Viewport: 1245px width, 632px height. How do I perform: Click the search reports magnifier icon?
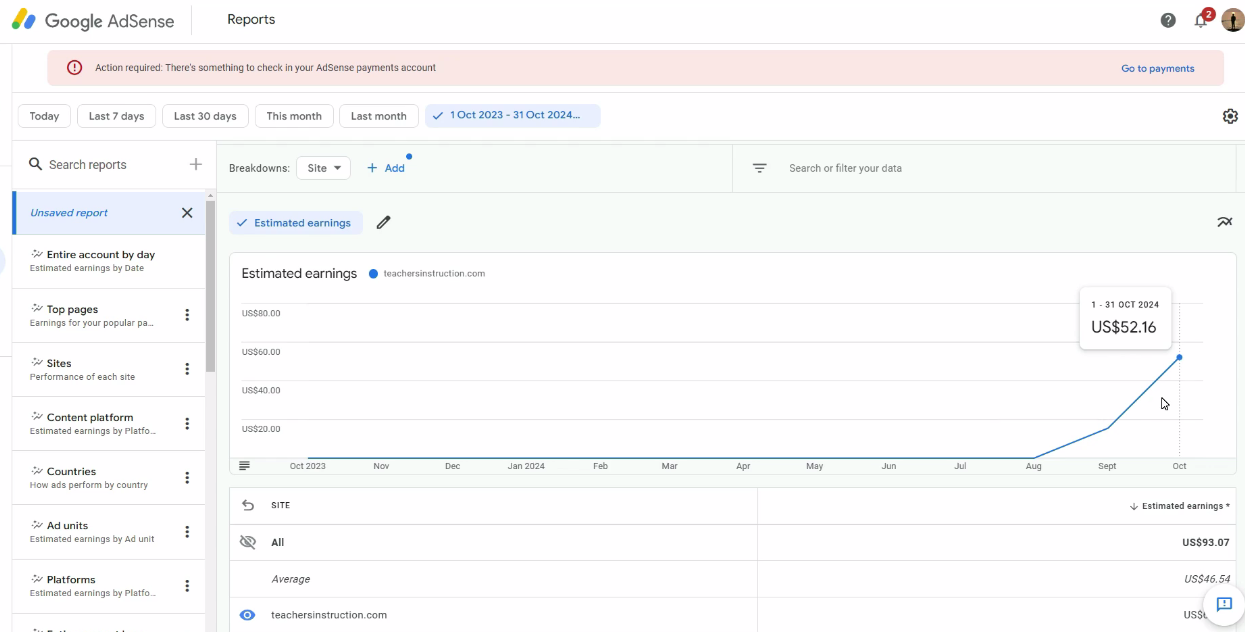[x=35, y=164]
